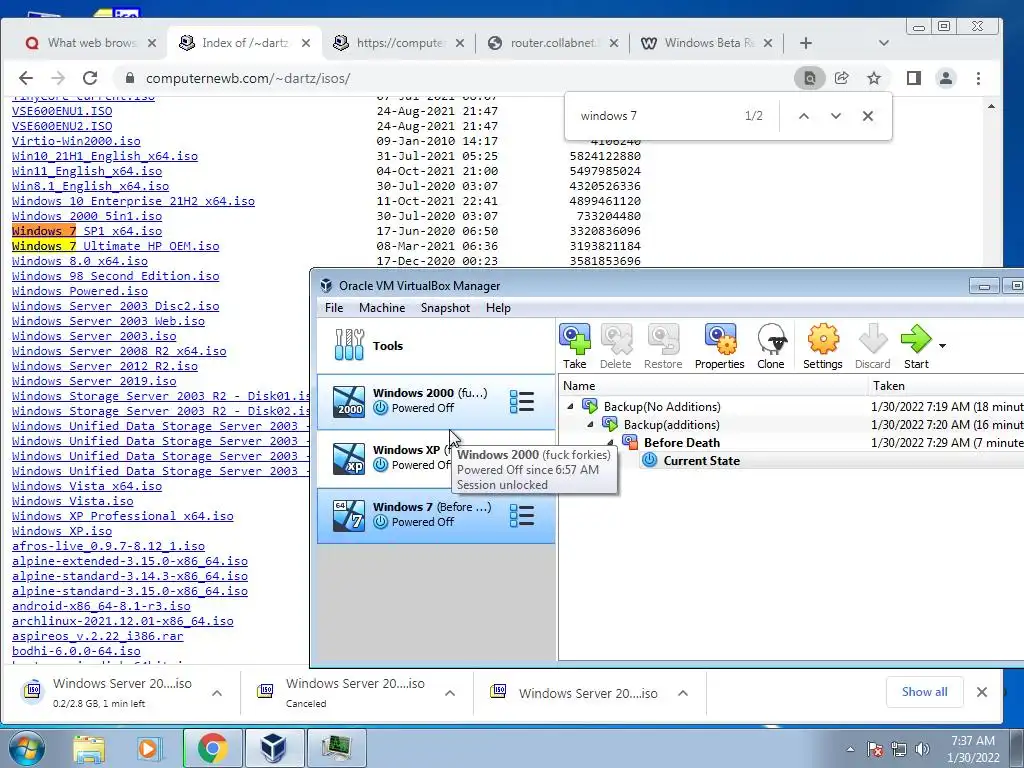This screenshot has width=1024, height=768.
Task: Click Show all downloads button
Action: coord(924,692)
